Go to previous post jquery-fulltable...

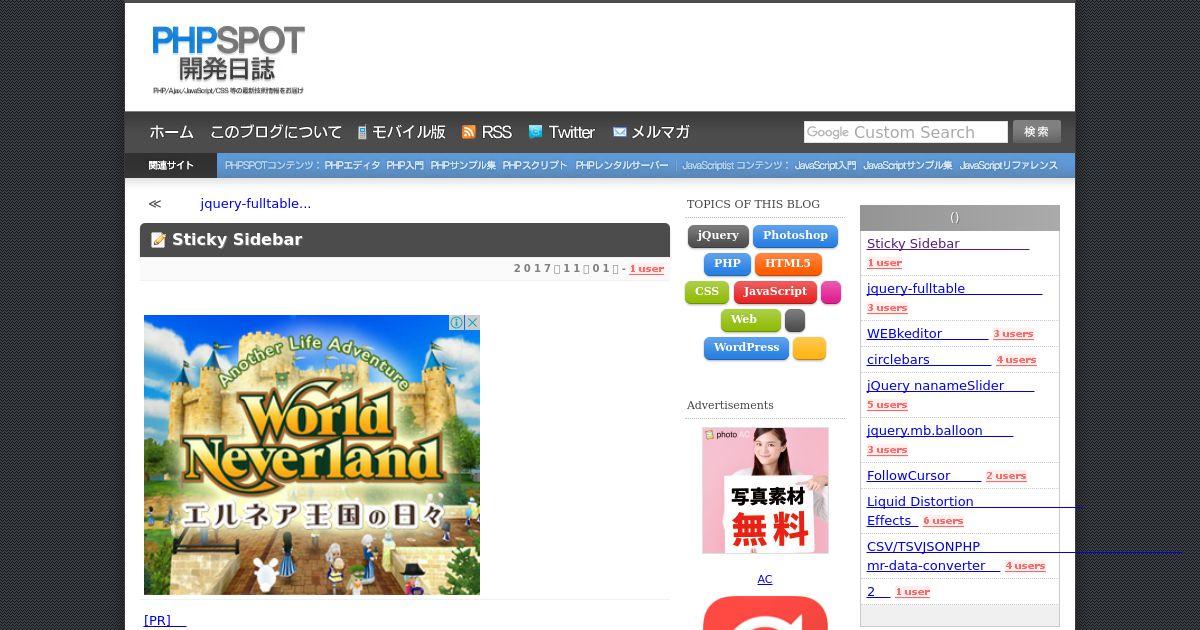(x=255, y=204)
